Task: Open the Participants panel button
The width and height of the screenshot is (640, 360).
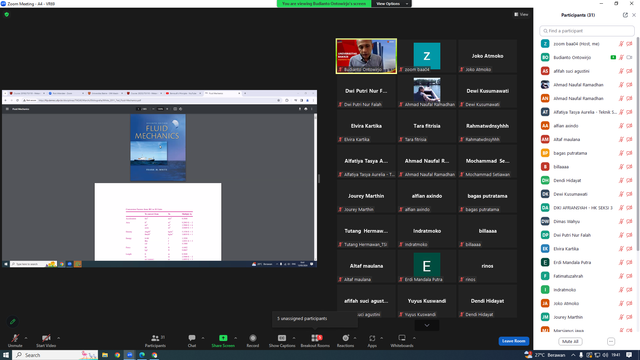Action: [155, 340]
